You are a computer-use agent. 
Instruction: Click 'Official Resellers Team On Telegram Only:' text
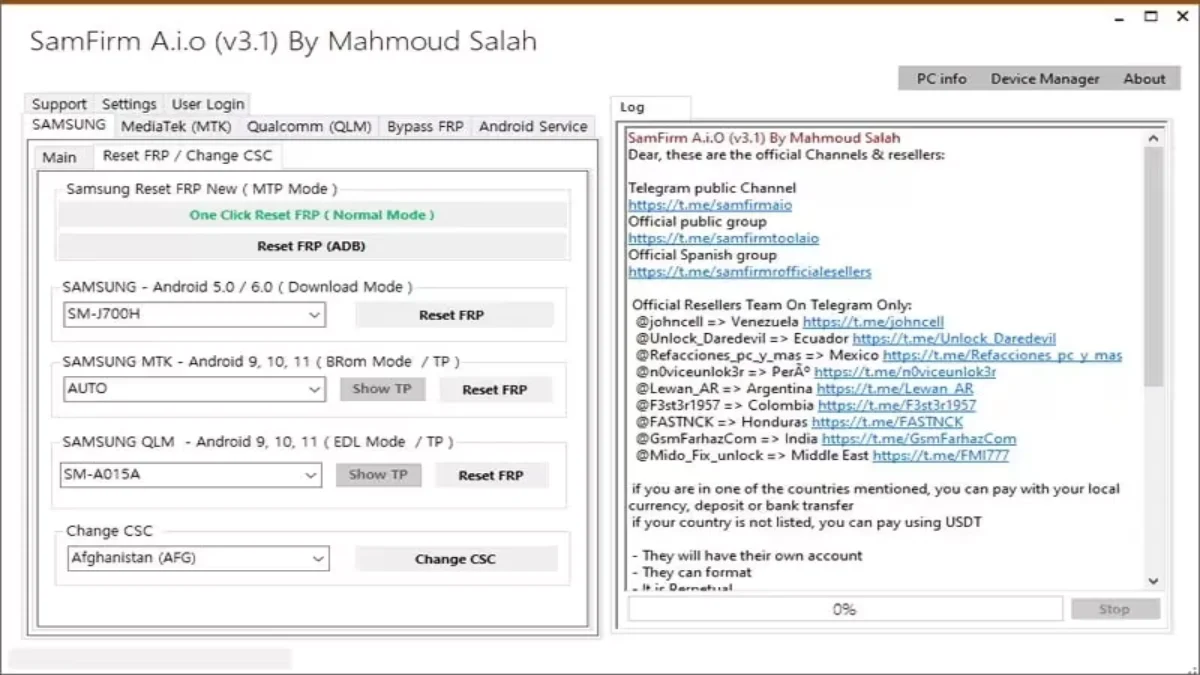click(772, 305)
